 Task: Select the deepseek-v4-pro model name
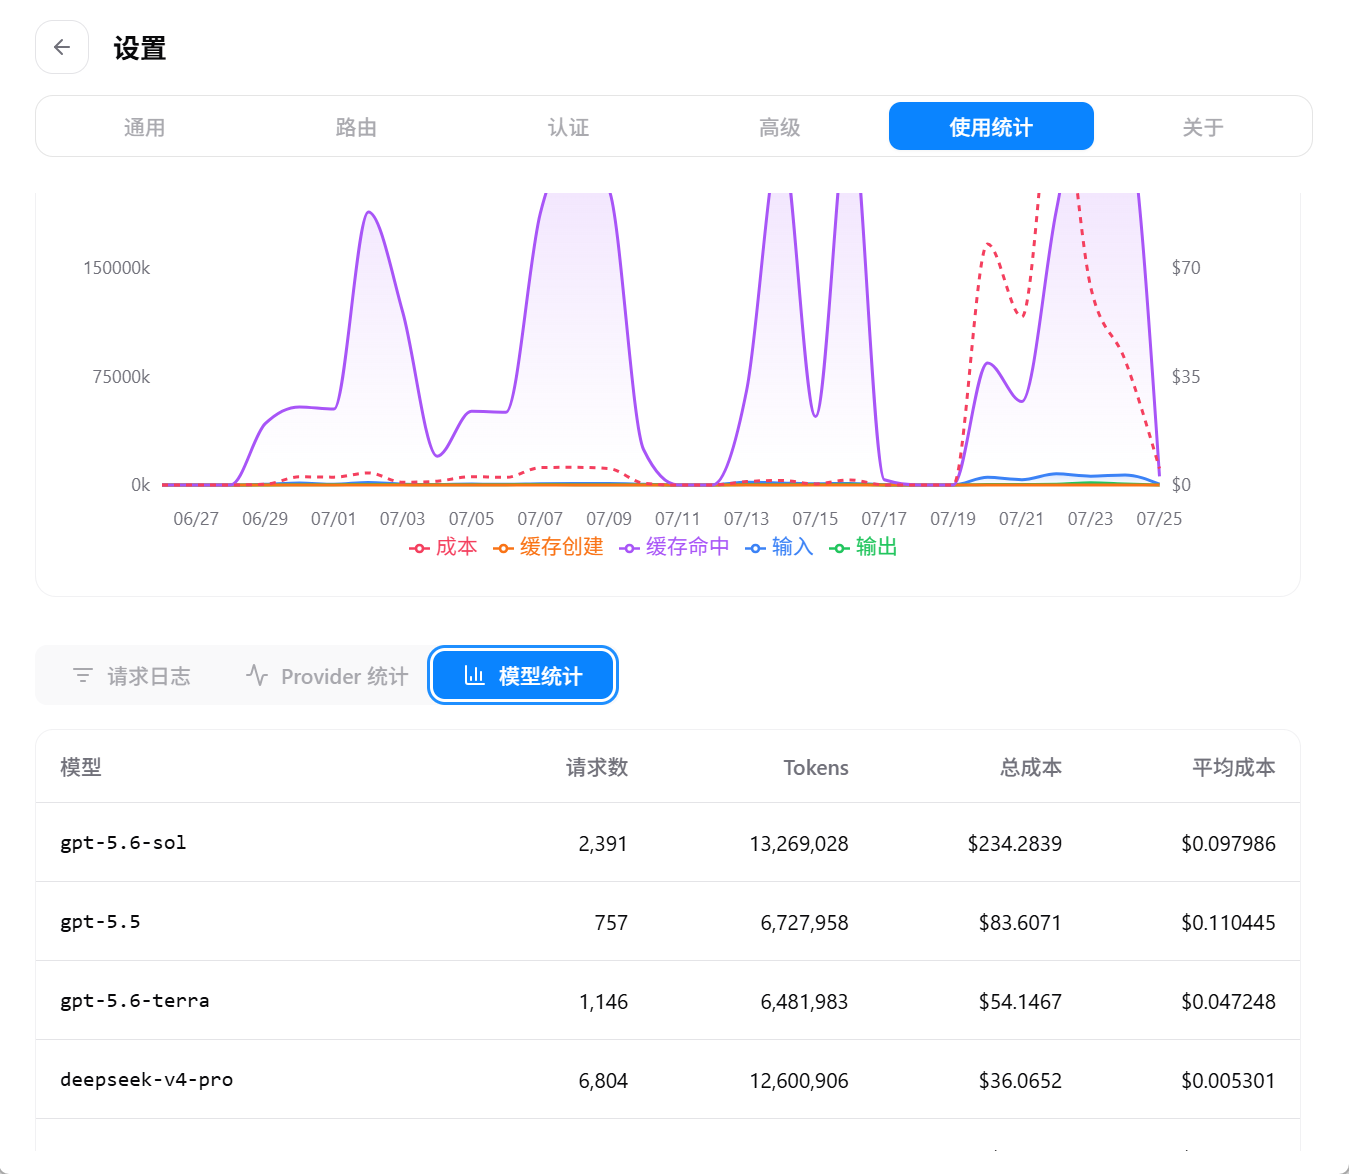pos(147,1079)
